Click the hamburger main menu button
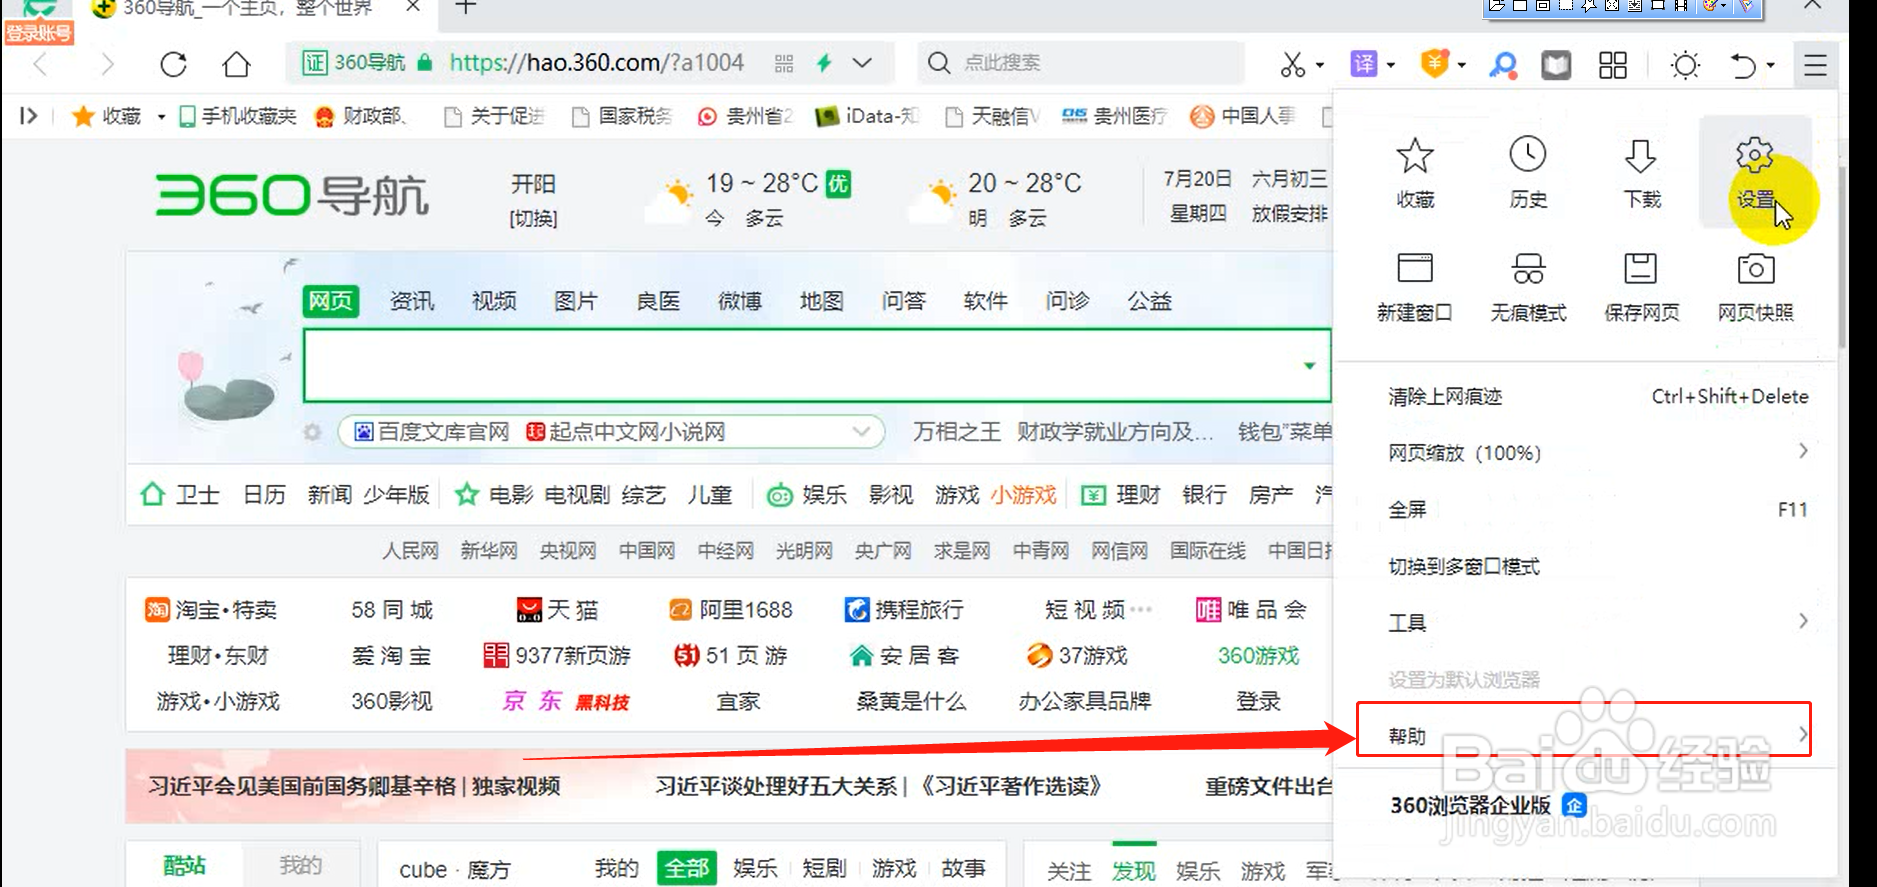The width and height of the screenshot is (1877, 887). (x=1815, y=65)
